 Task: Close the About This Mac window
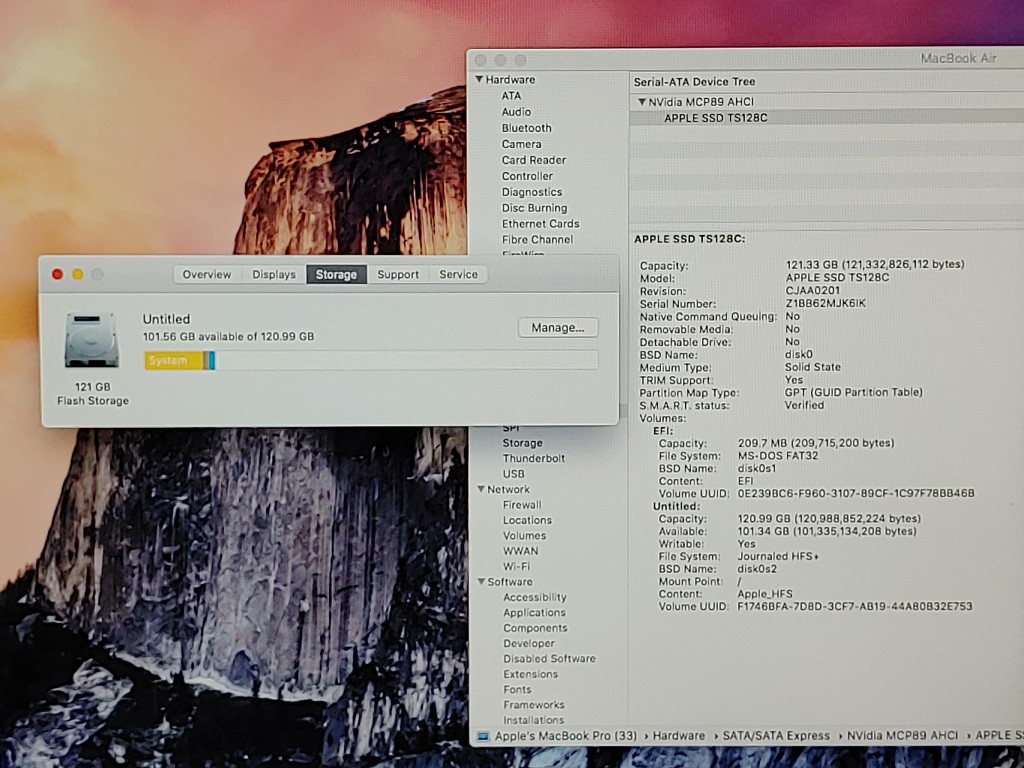tap(57, 274)
